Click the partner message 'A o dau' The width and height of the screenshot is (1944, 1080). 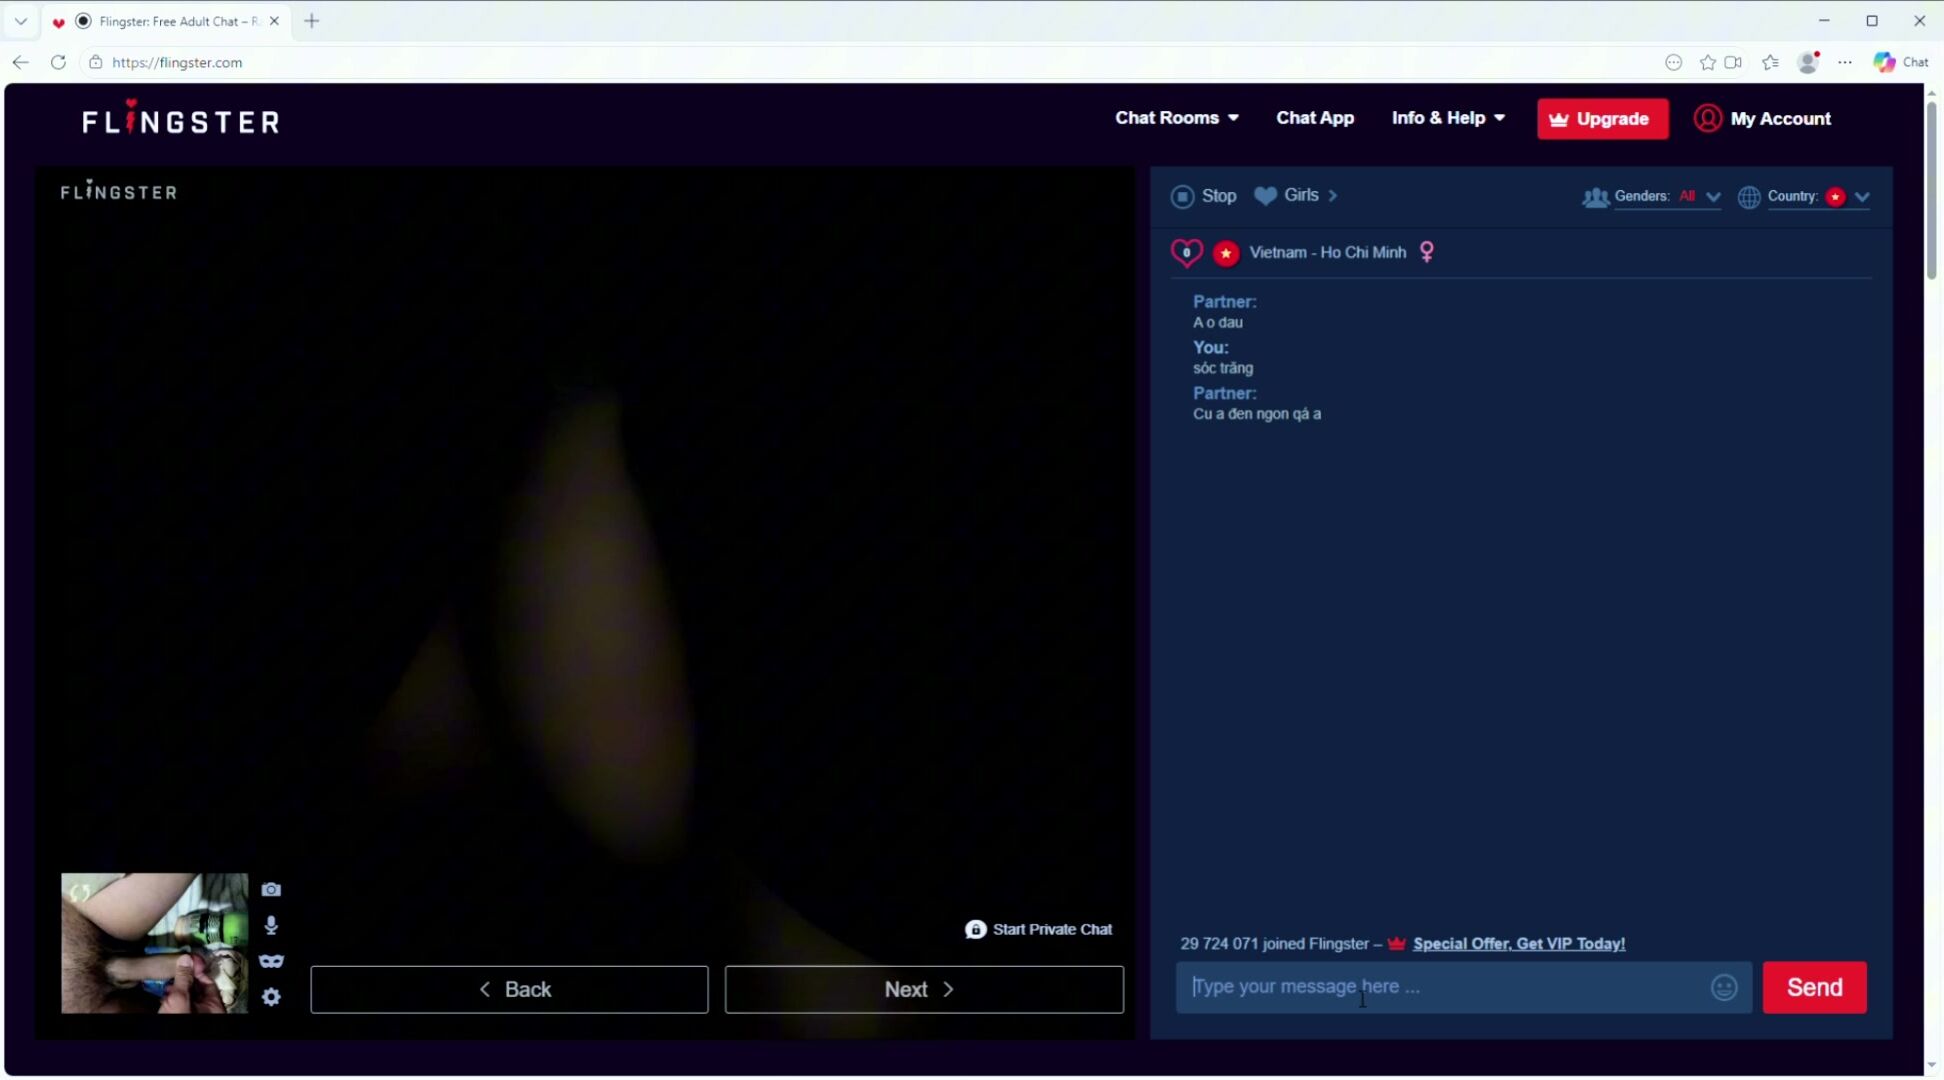click(x=1217, y=323)
